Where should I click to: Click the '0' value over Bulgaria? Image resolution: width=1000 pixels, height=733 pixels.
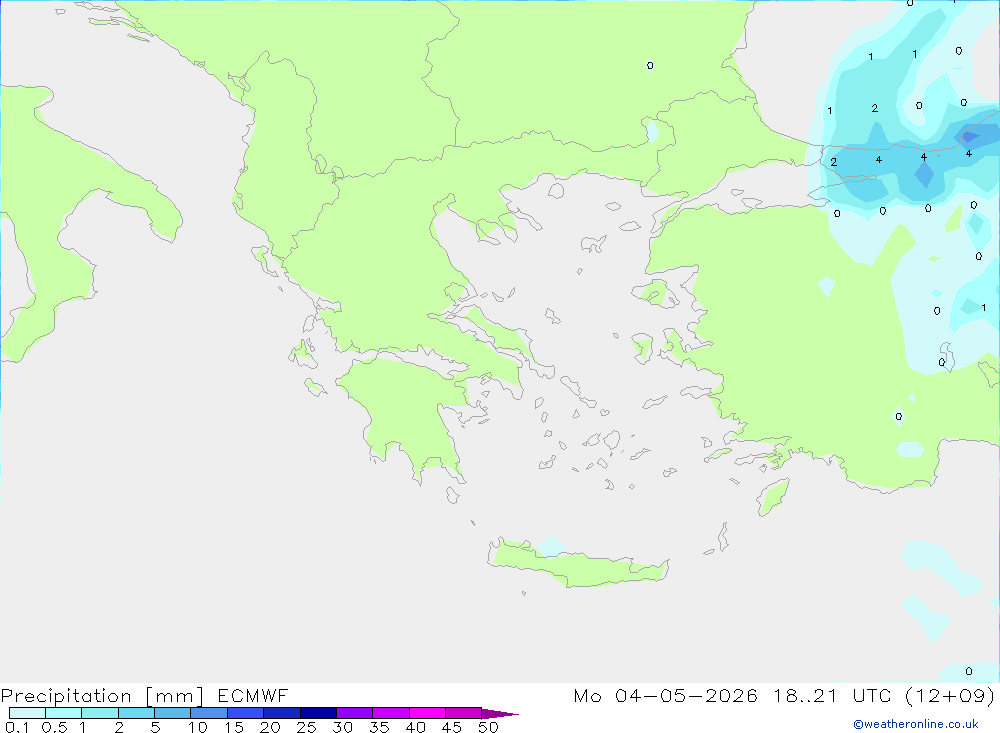[x=650, y=66]
